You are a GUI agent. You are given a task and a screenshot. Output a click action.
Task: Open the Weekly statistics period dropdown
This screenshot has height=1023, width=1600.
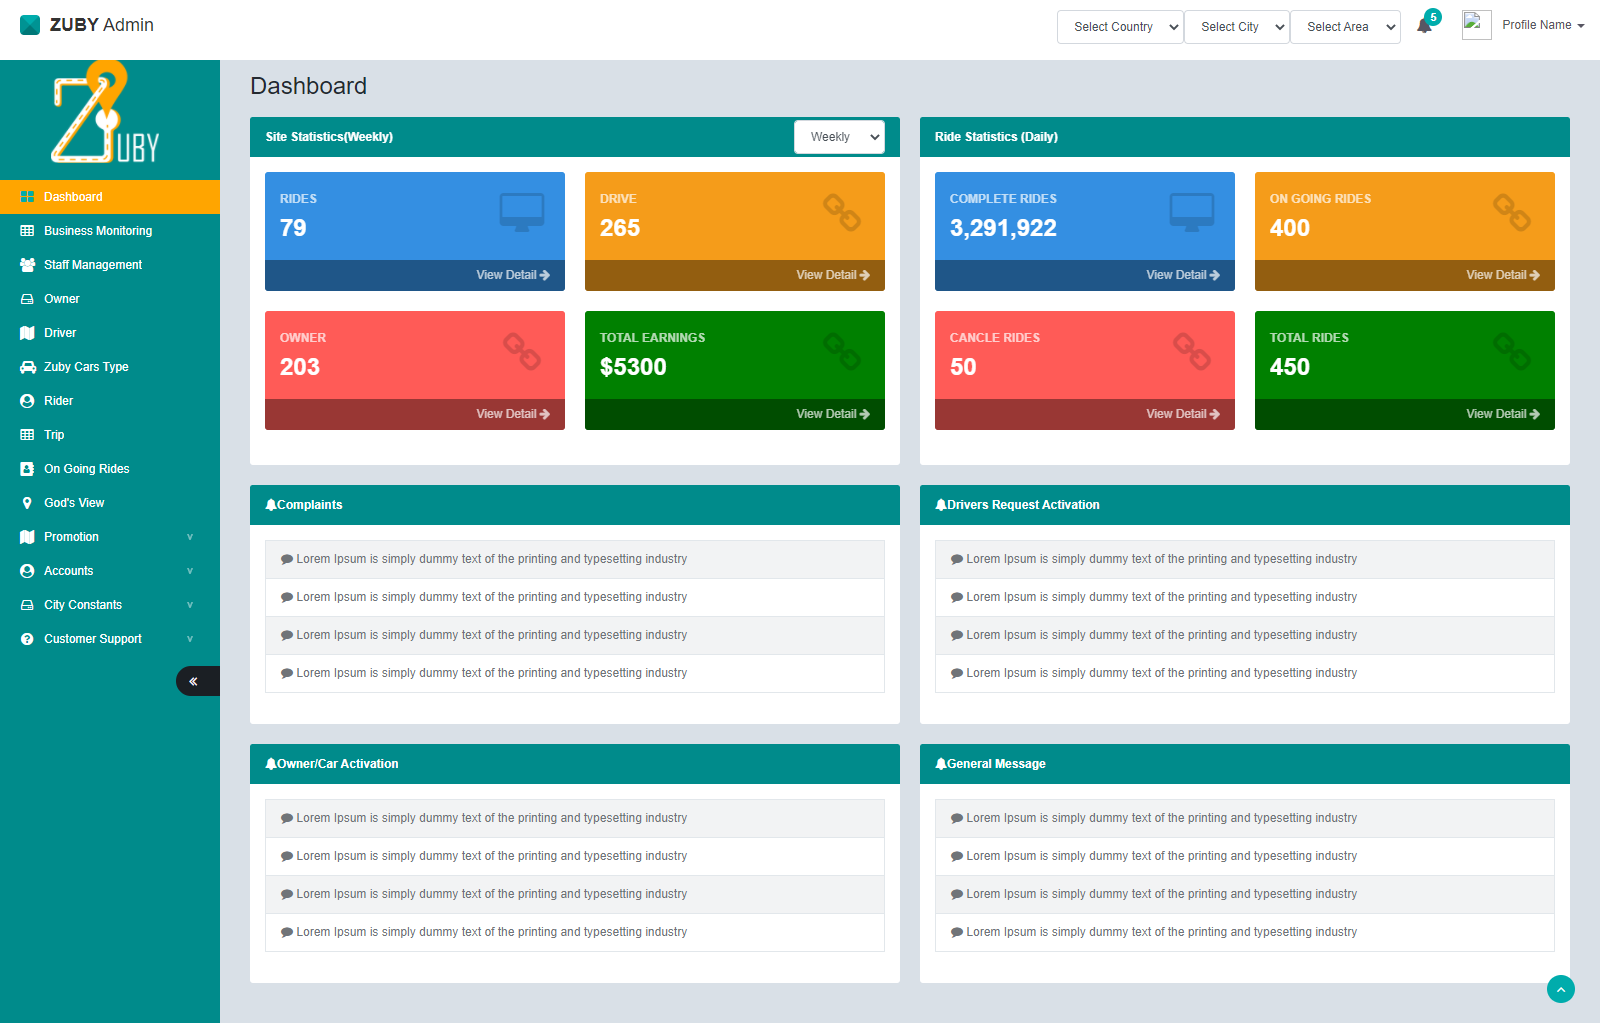tap(839, 137)
